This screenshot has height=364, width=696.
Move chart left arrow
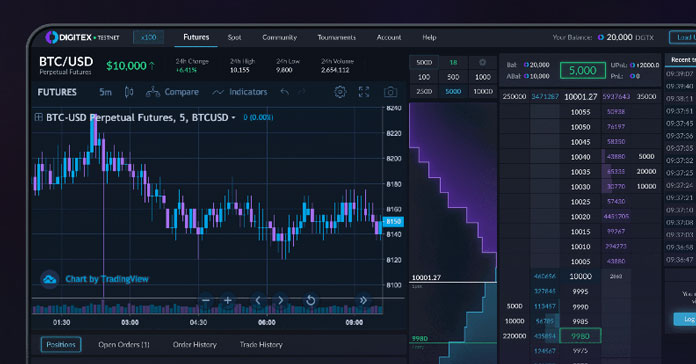[x=258, y=301]
